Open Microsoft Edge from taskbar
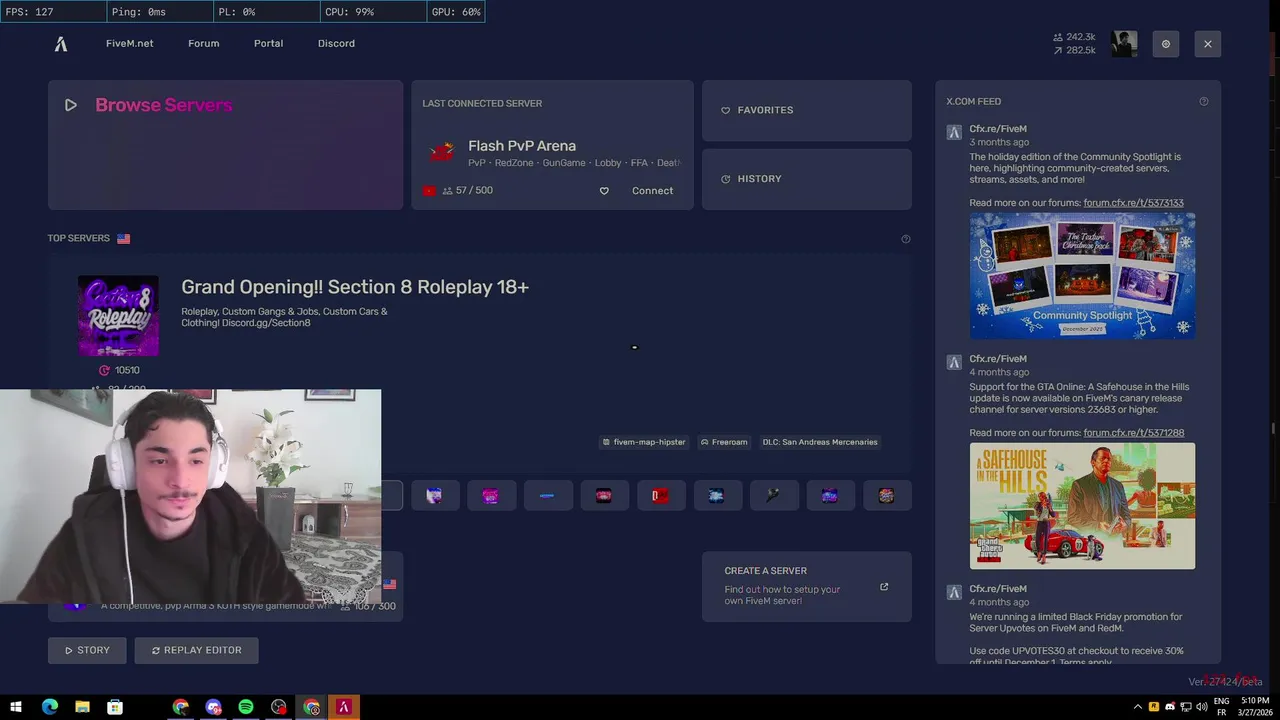Image resolution: width=1280 pixels, height=720 pixels. point(50,708)
